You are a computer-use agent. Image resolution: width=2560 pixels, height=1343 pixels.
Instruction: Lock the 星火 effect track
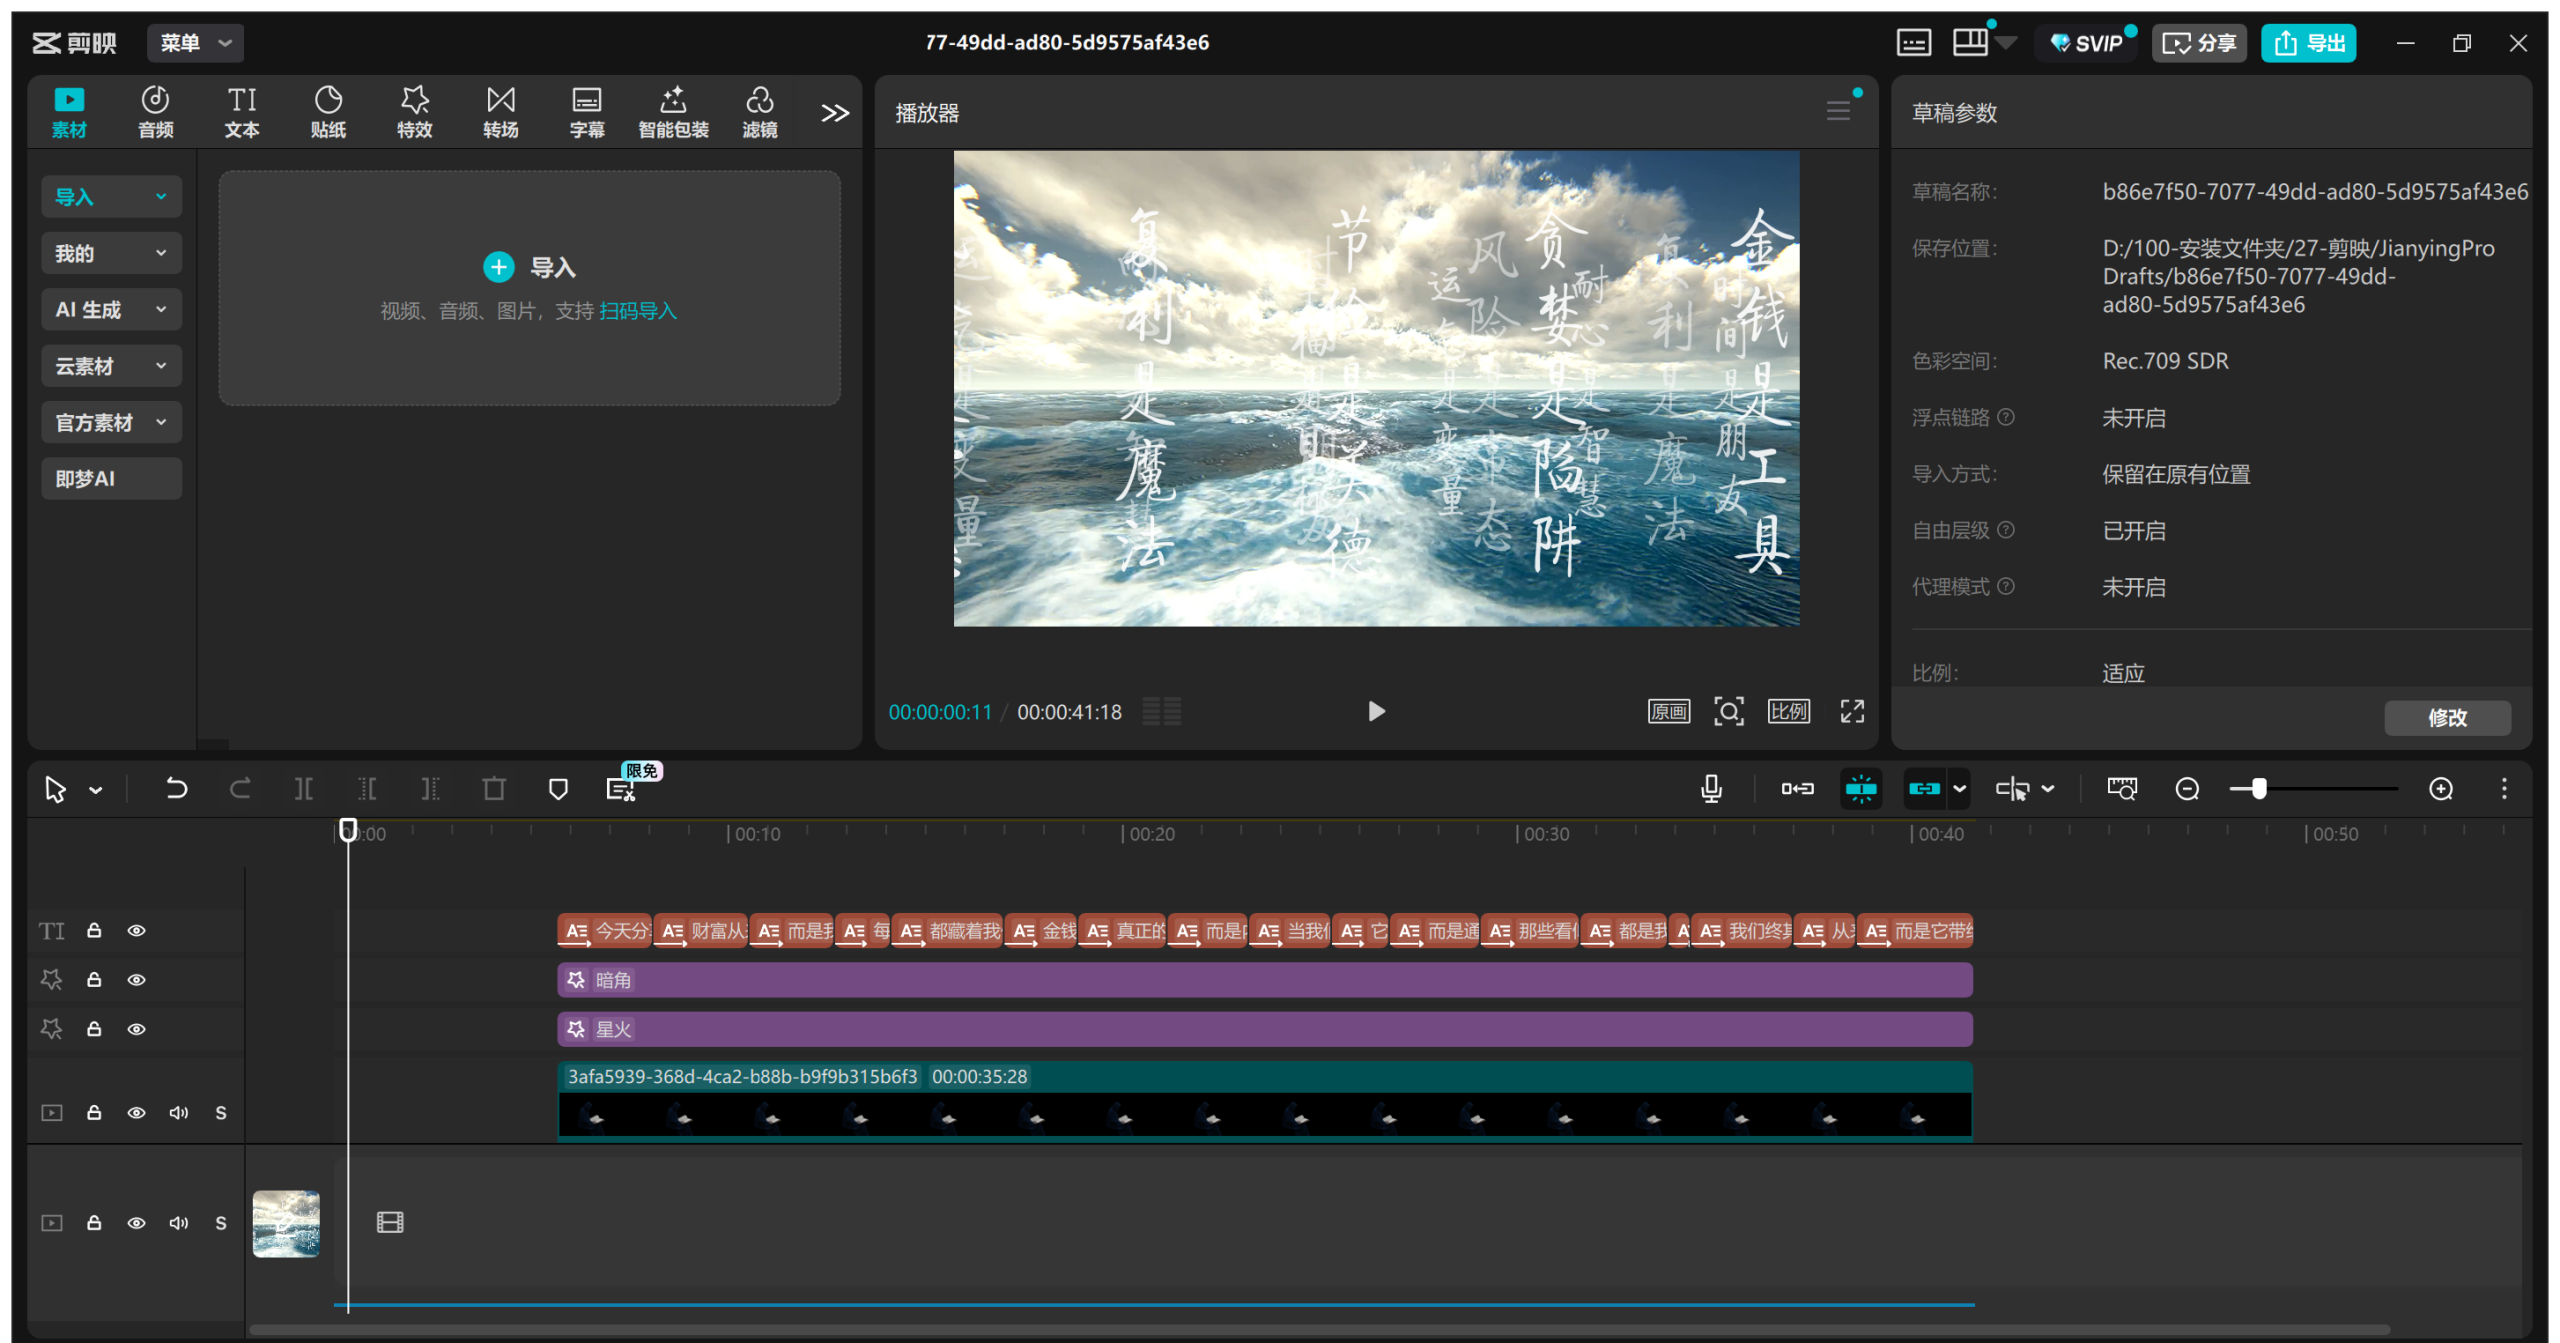[x=94, y=1029]
